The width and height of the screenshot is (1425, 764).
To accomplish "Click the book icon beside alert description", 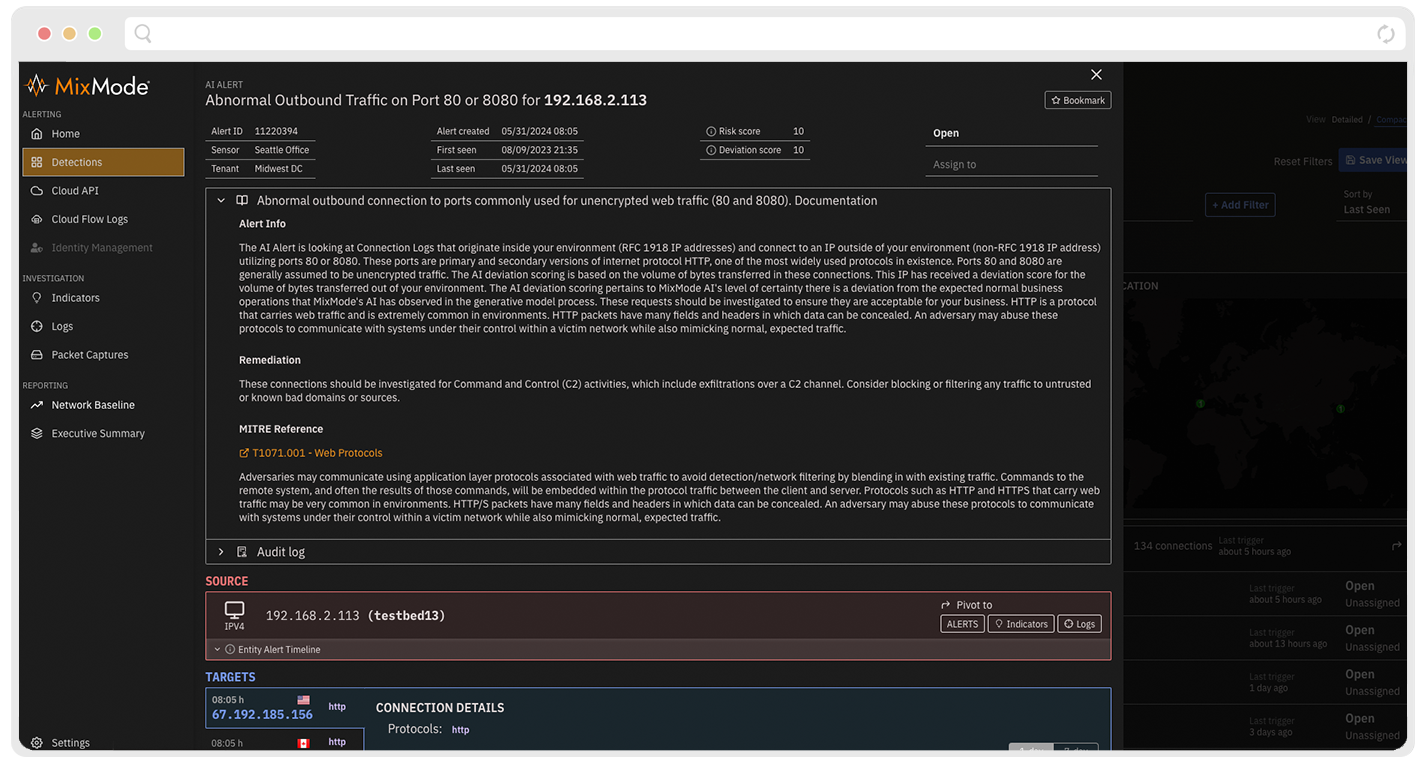I will pyautogui.click(x=242, y=201).
